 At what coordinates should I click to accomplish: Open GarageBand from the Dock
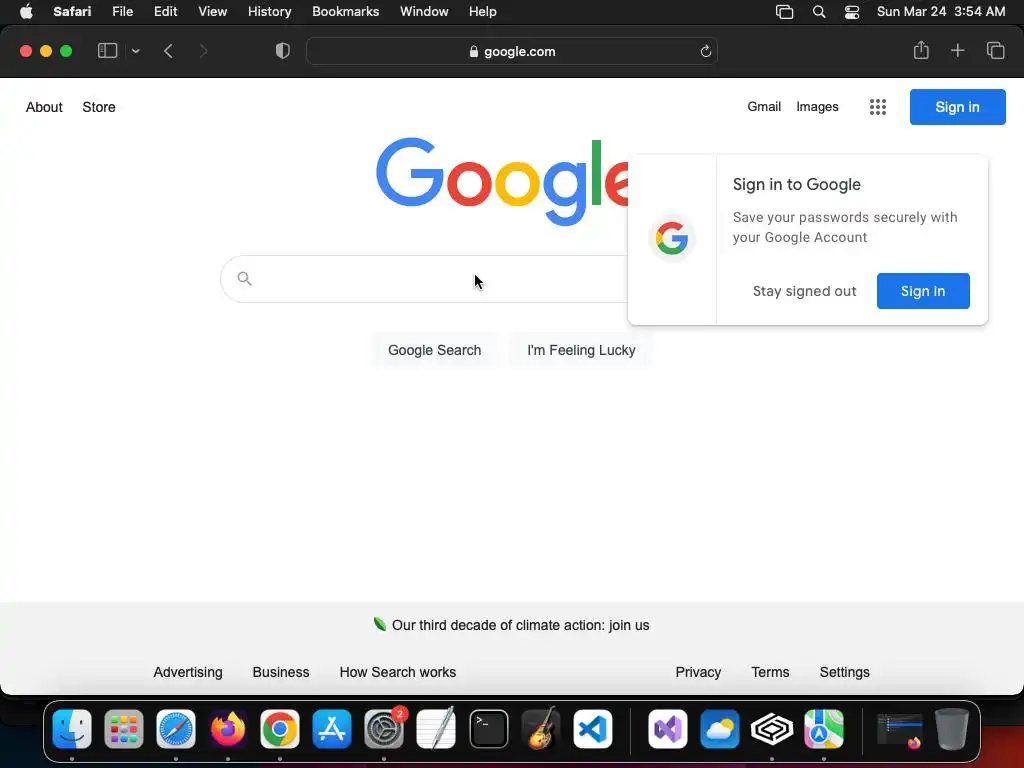541,729
